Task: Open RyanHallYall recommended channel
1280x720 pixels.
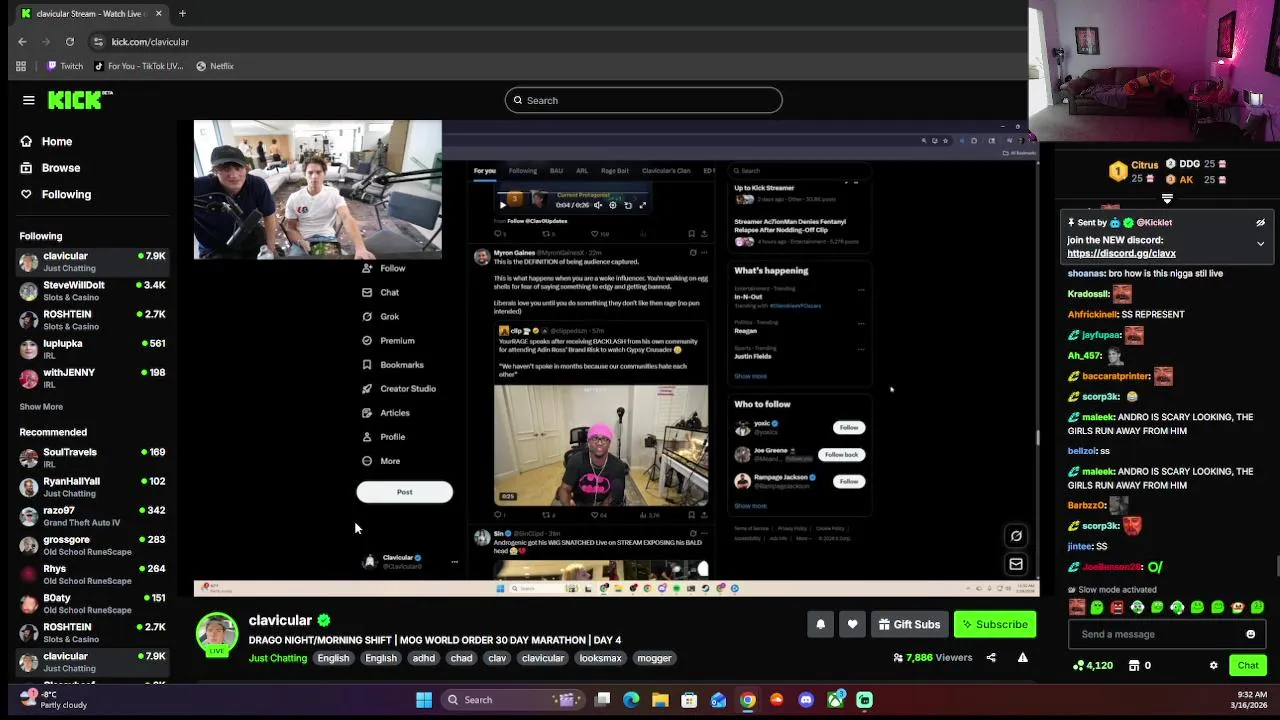Action: point(92,487)
